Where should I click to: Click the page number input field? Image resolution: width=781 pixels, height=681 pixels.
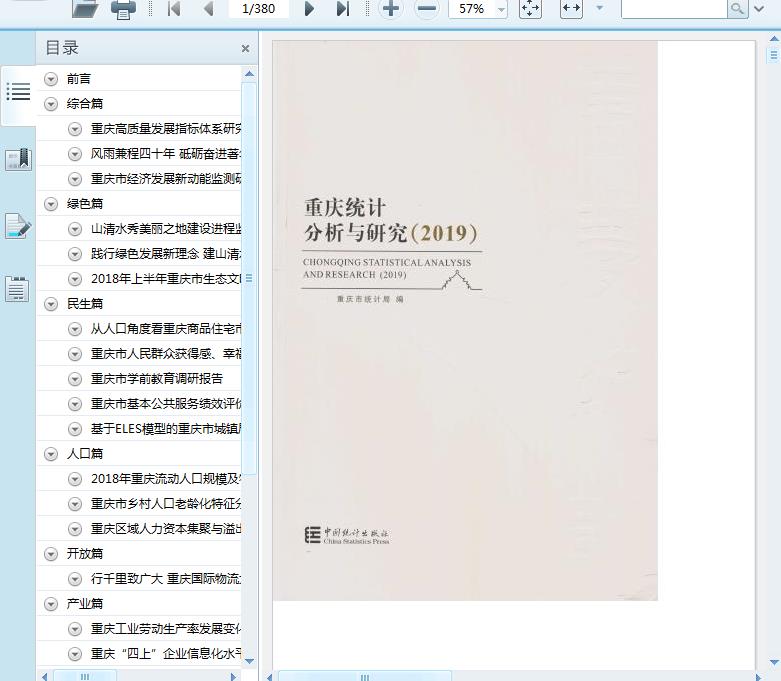click(x=259, y=9)
